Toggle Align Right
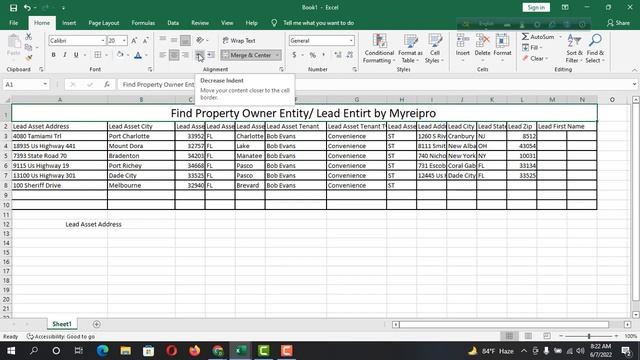Screen dimensions: 640x360 [185, 55]
